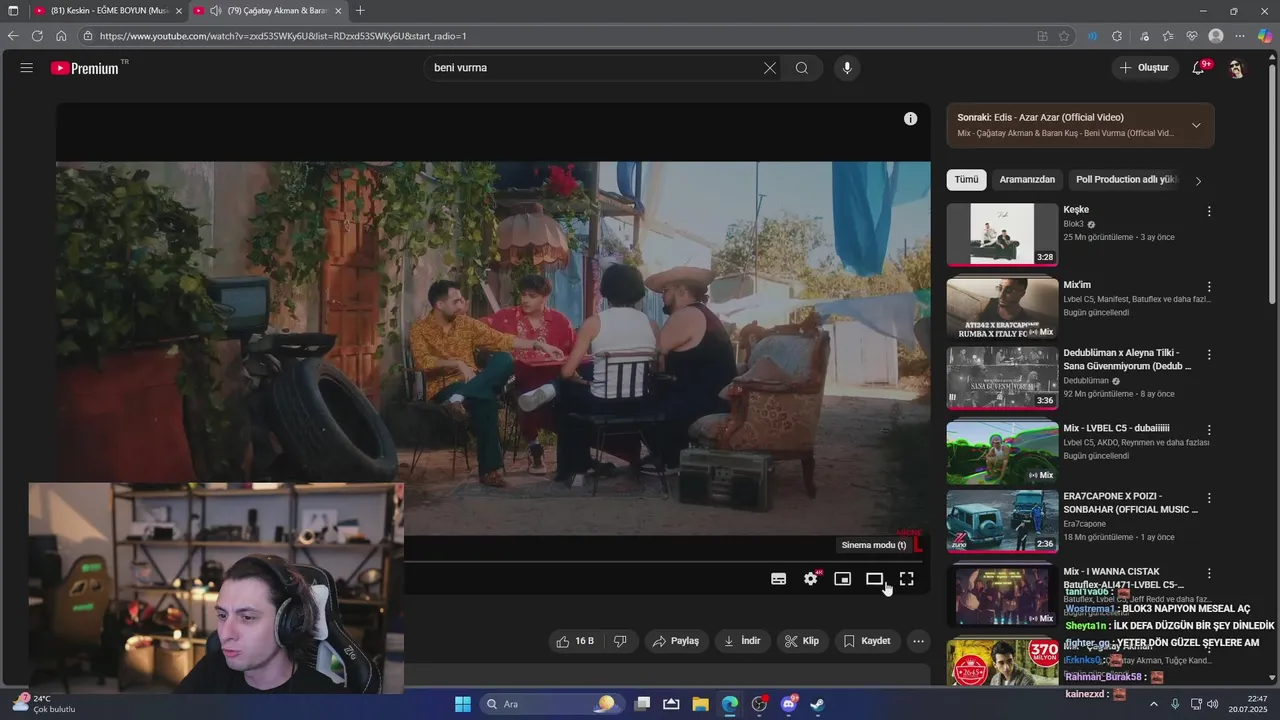Open Dedublüman Sana Güvenmiyorum video title

click(x=1127, y=359)
